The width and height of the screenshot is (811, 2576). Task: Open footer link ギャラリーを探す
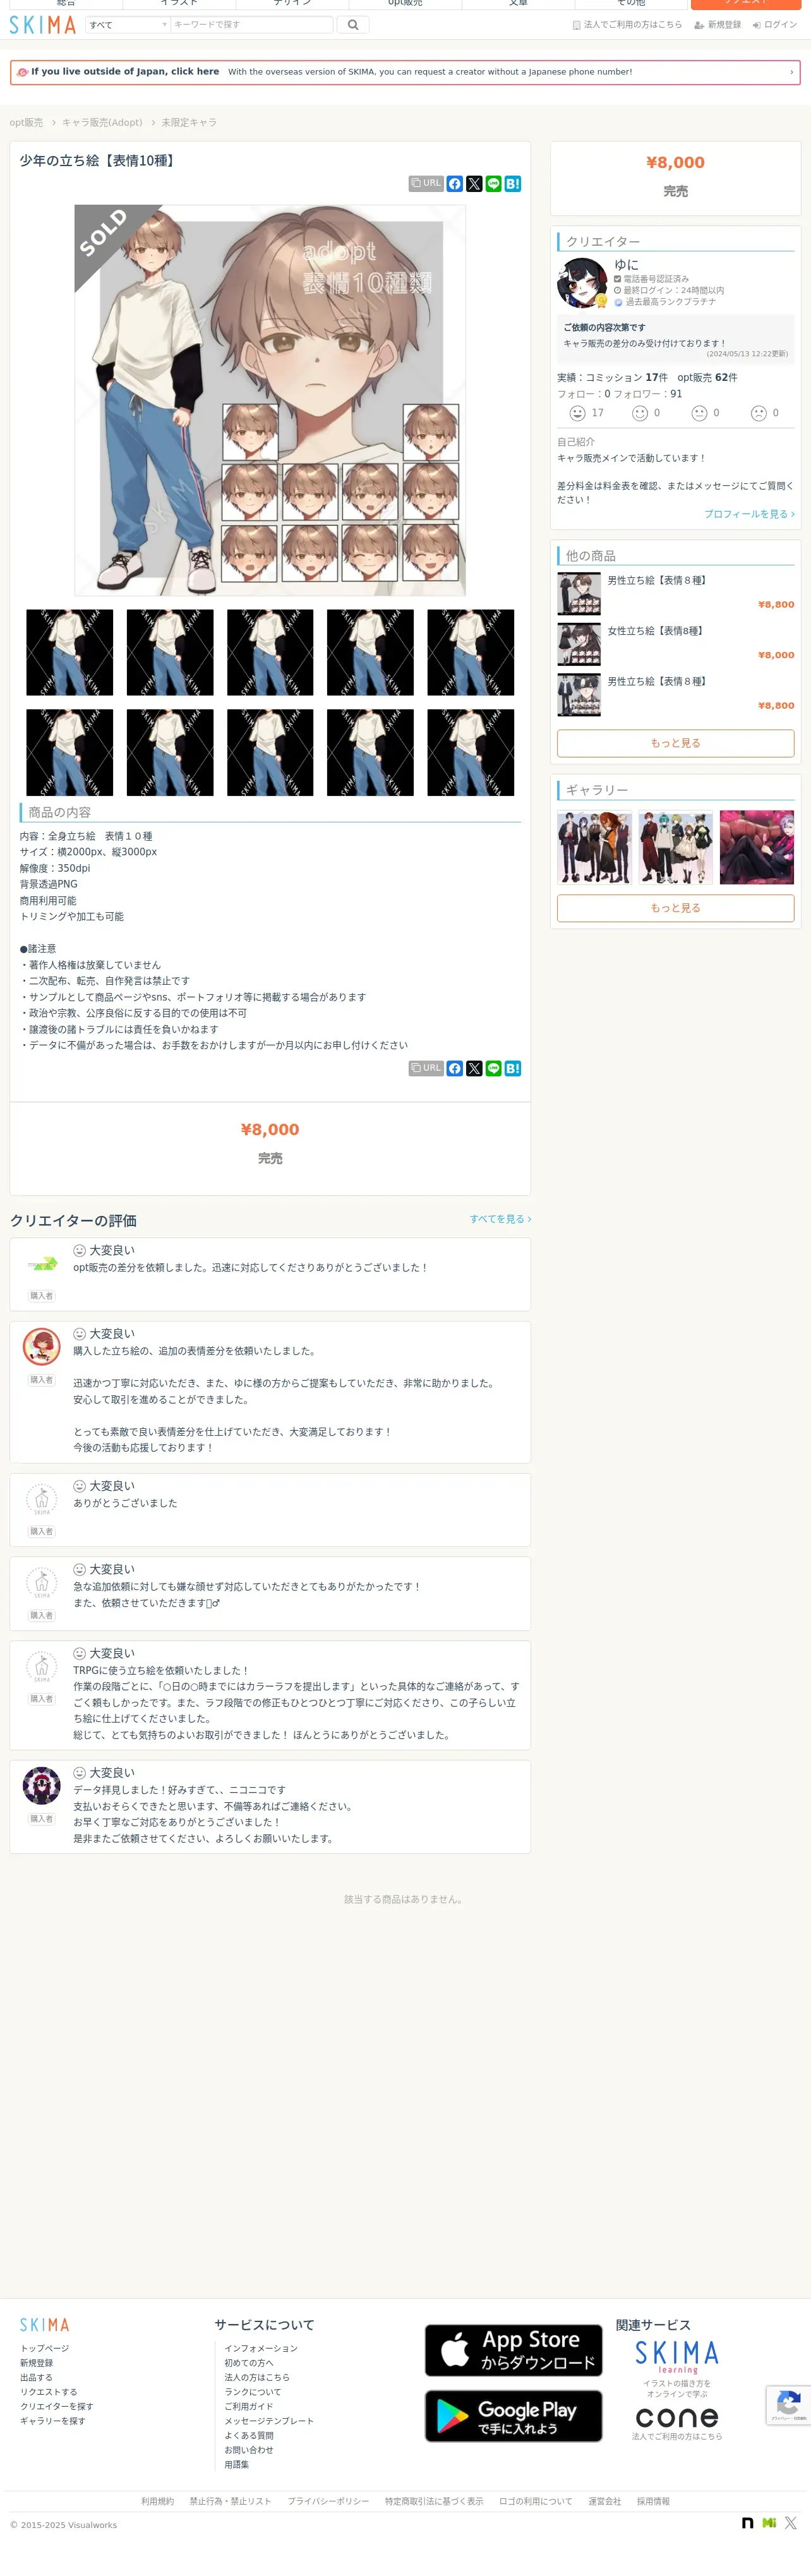click(x=53, y=2421)
